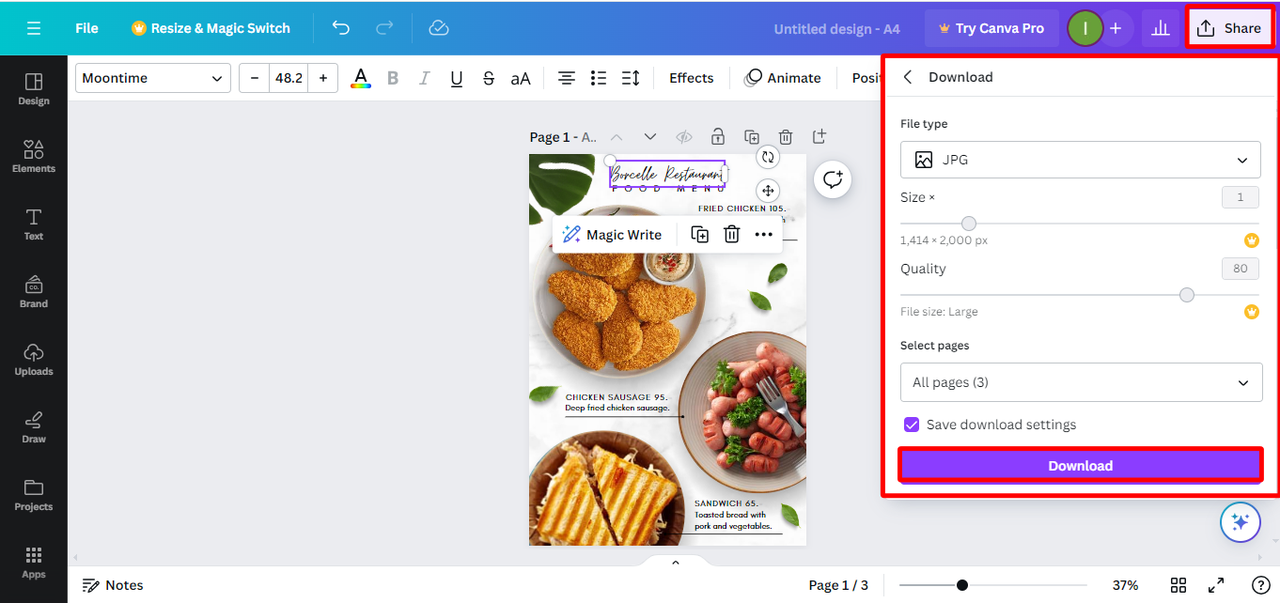The image size is (1280, 603).
Task: Adjust the Size slider handle
Action: (968, 223)
